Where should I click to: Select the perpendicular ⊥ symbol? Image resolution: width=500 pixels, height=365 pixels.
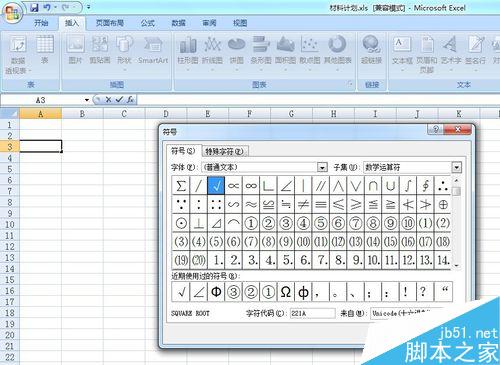tap(199, 223)
